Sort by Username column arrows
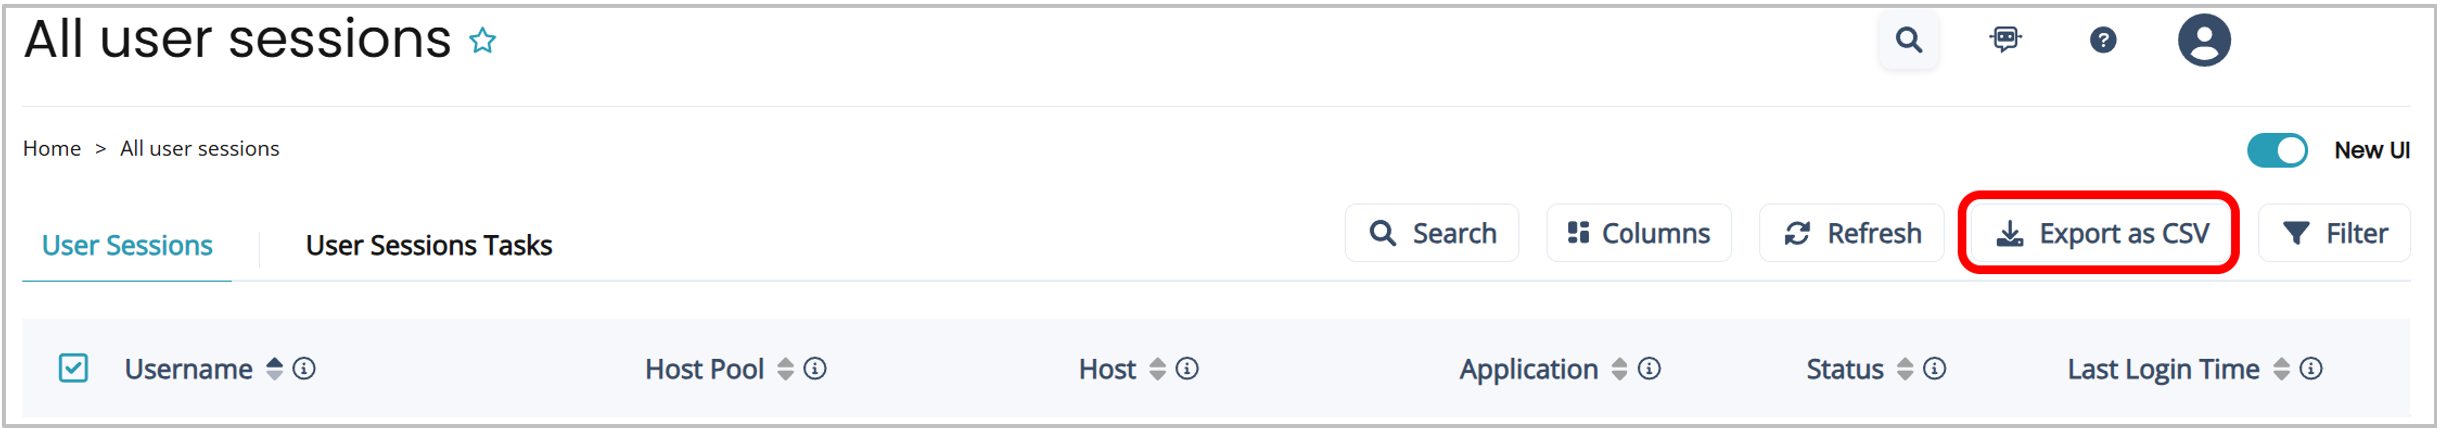2437x428 pixels. tap(274, 369)
